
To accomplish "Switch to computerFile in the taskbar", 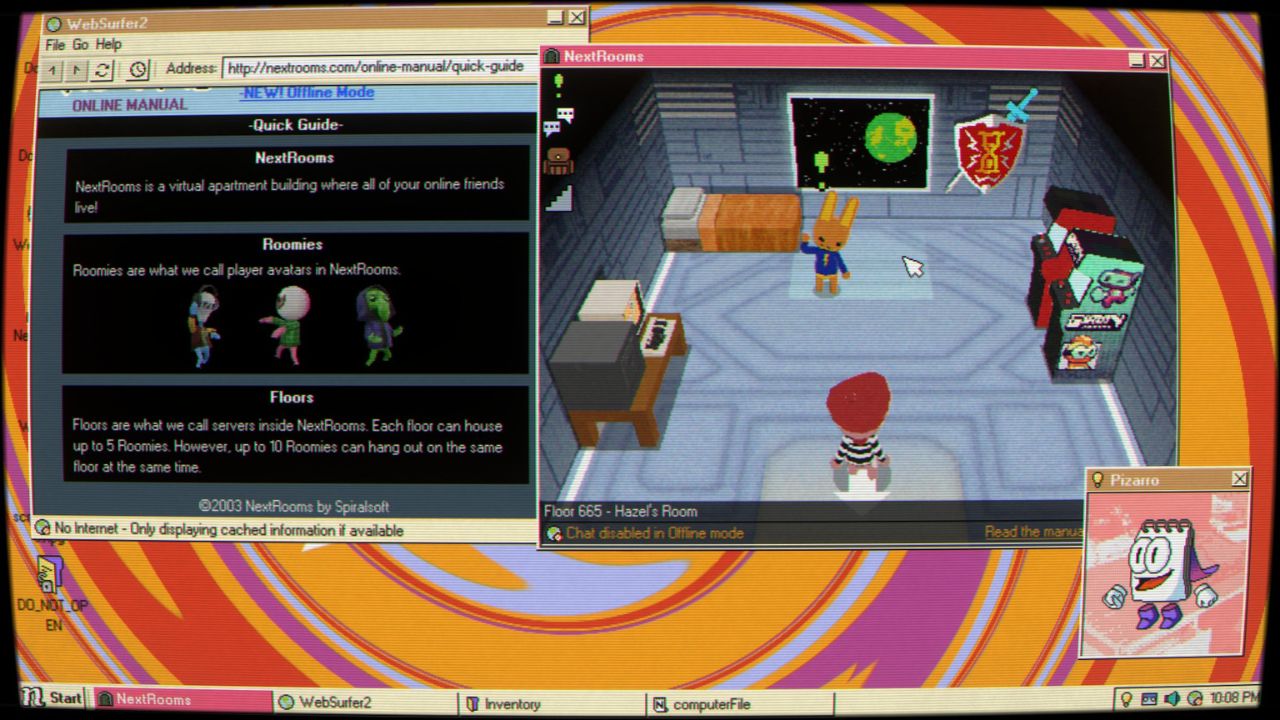I will (738, 704).
